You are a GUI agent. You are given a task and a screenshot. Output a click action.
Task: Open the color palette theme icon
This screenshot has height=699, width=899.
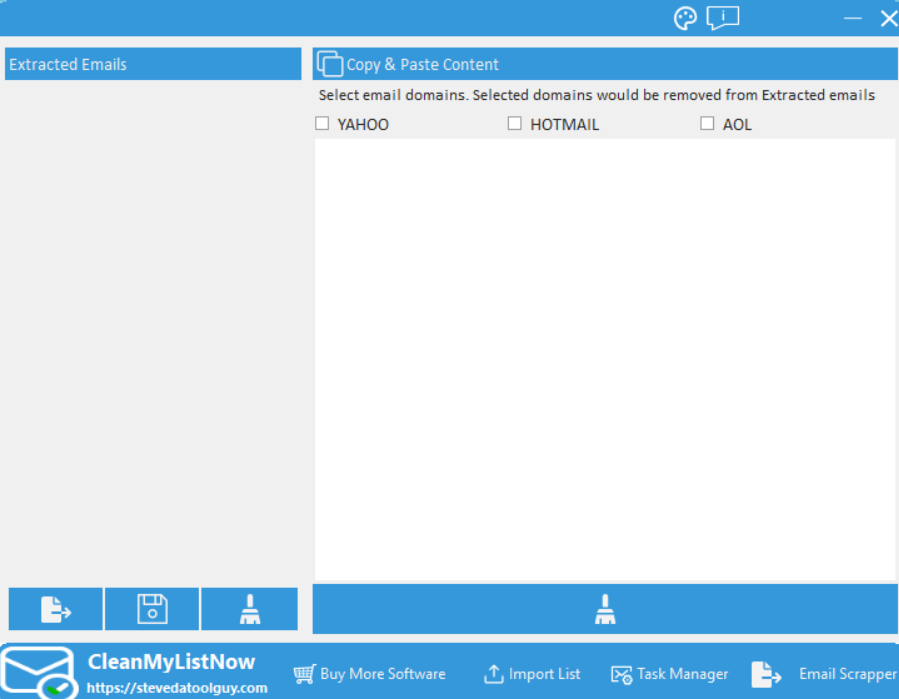(685, 18)
